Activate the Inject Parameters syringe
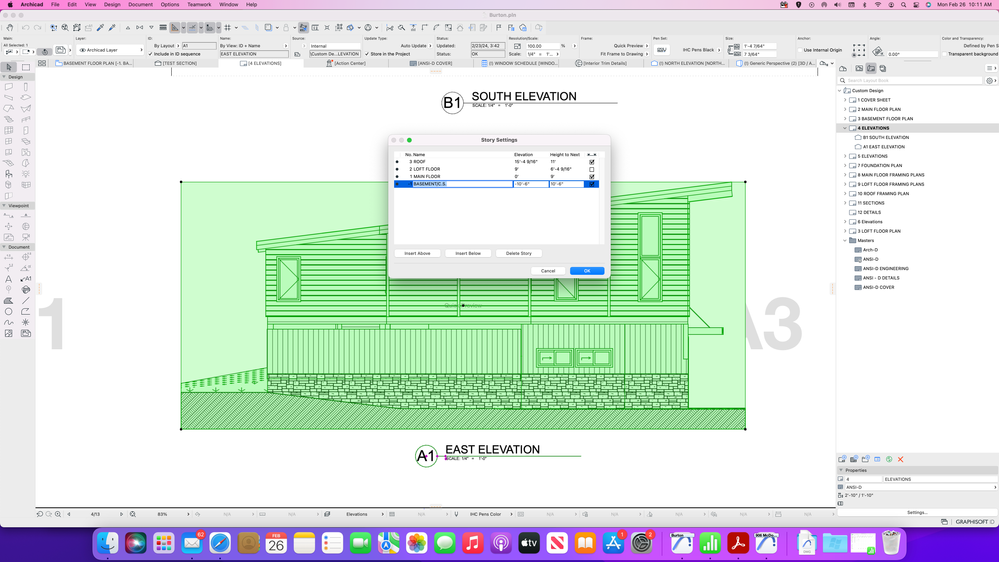The image size is (999, 562). [x=112, y=27]
